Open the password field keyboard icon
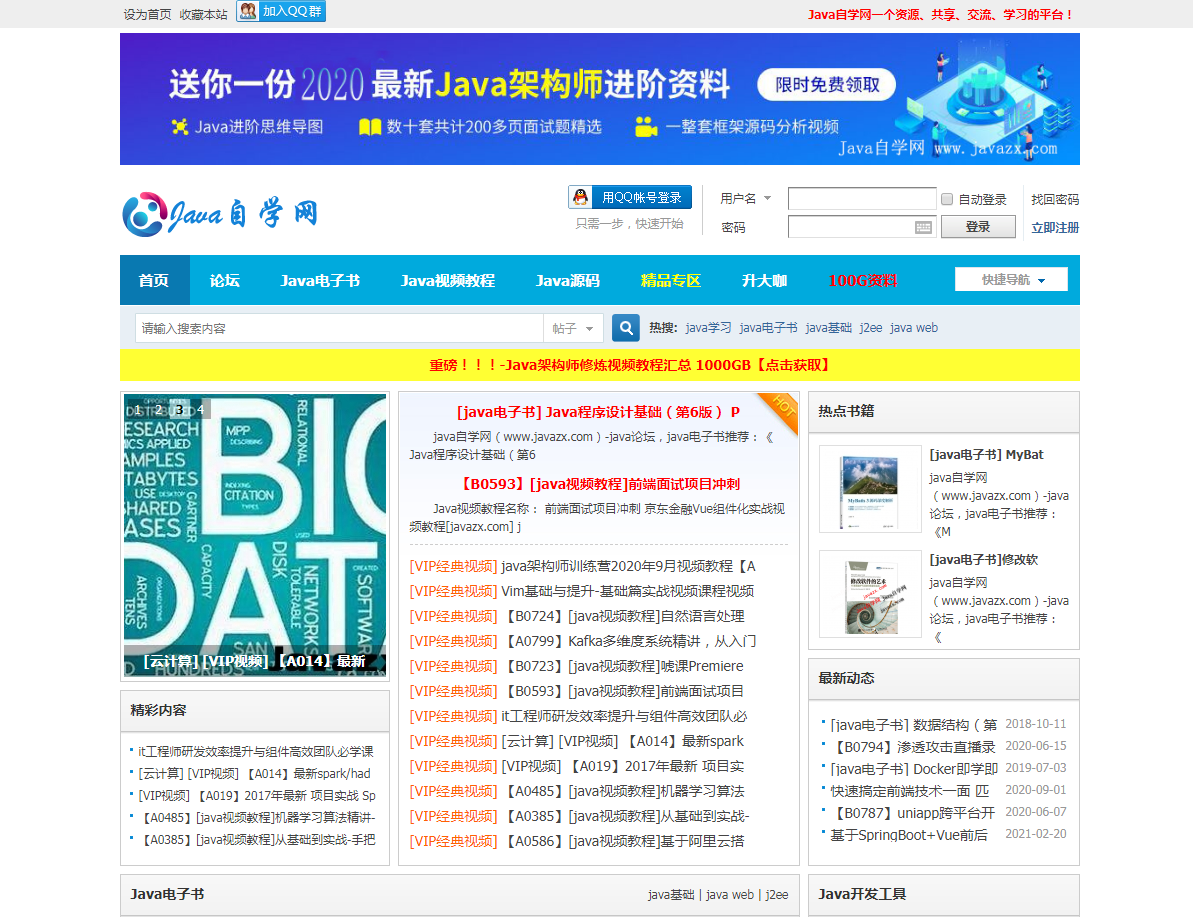The image size is (1193, 917). (924, 228)
